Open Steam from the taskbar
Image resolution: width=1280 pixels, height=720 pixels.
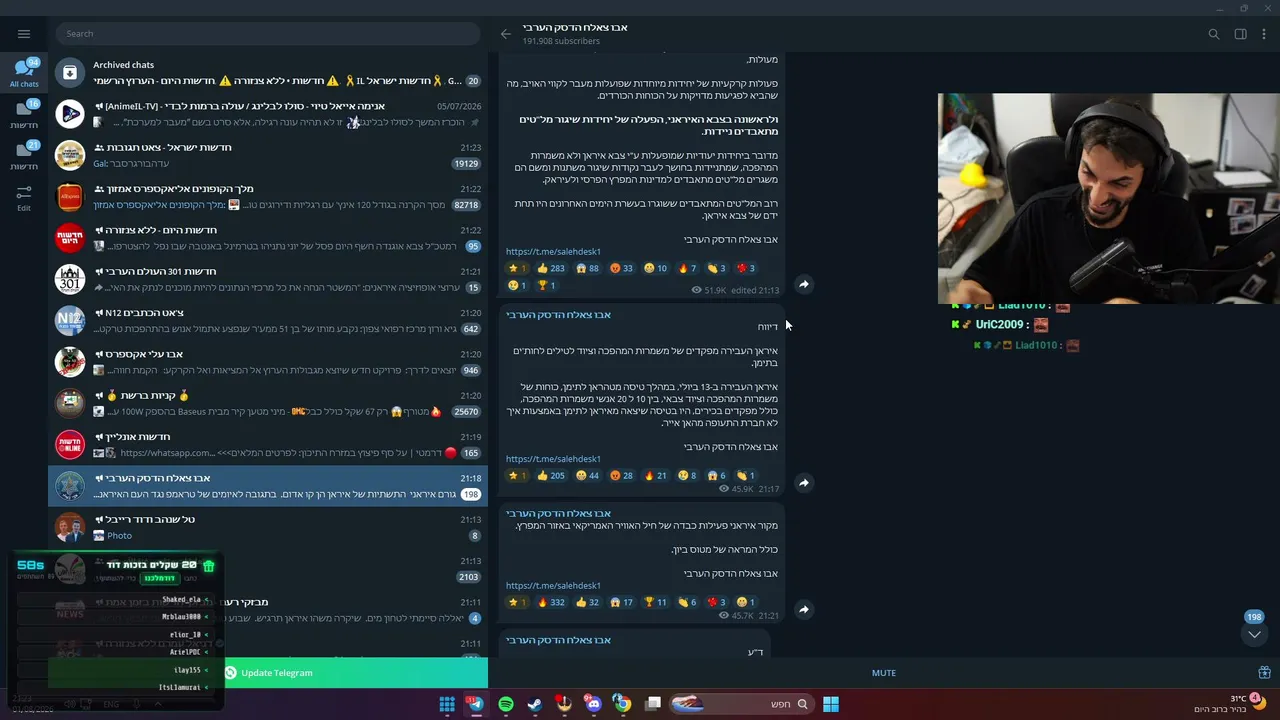(x=535, y=704)
